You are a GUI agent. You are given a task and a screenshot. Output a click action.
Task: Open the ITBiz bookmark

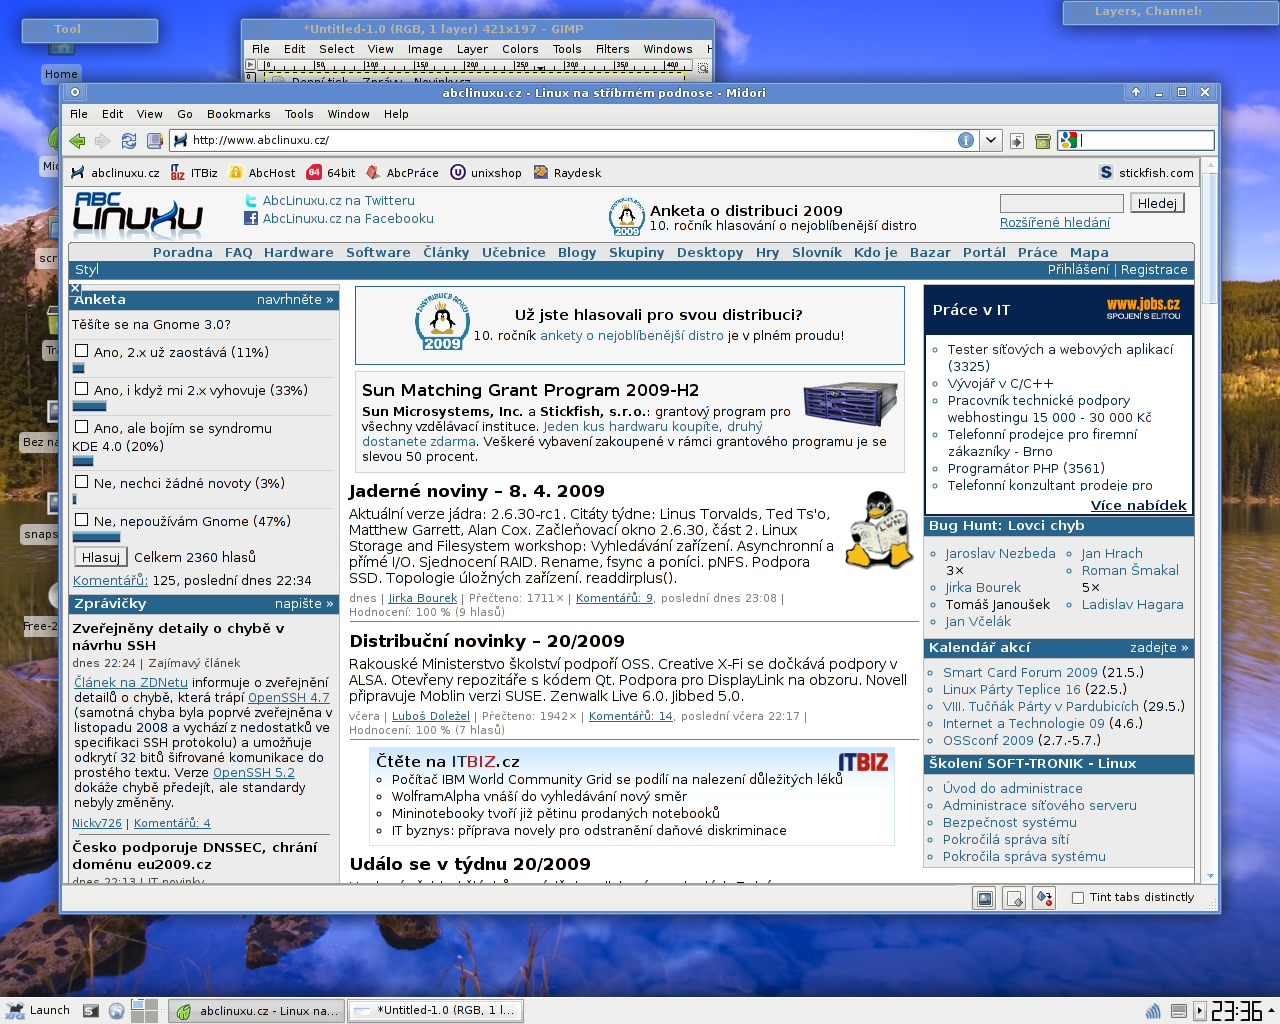click(x=194, y=173)
